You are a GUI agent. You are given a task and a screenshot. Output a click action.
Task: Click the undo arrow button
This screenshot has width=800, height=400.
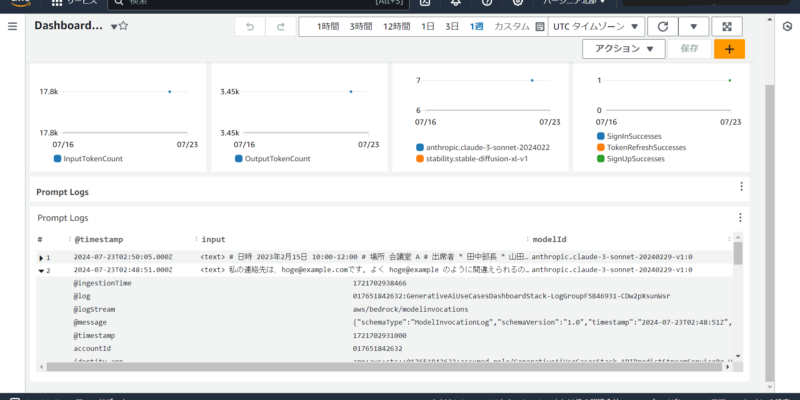[x=250, y=26]
